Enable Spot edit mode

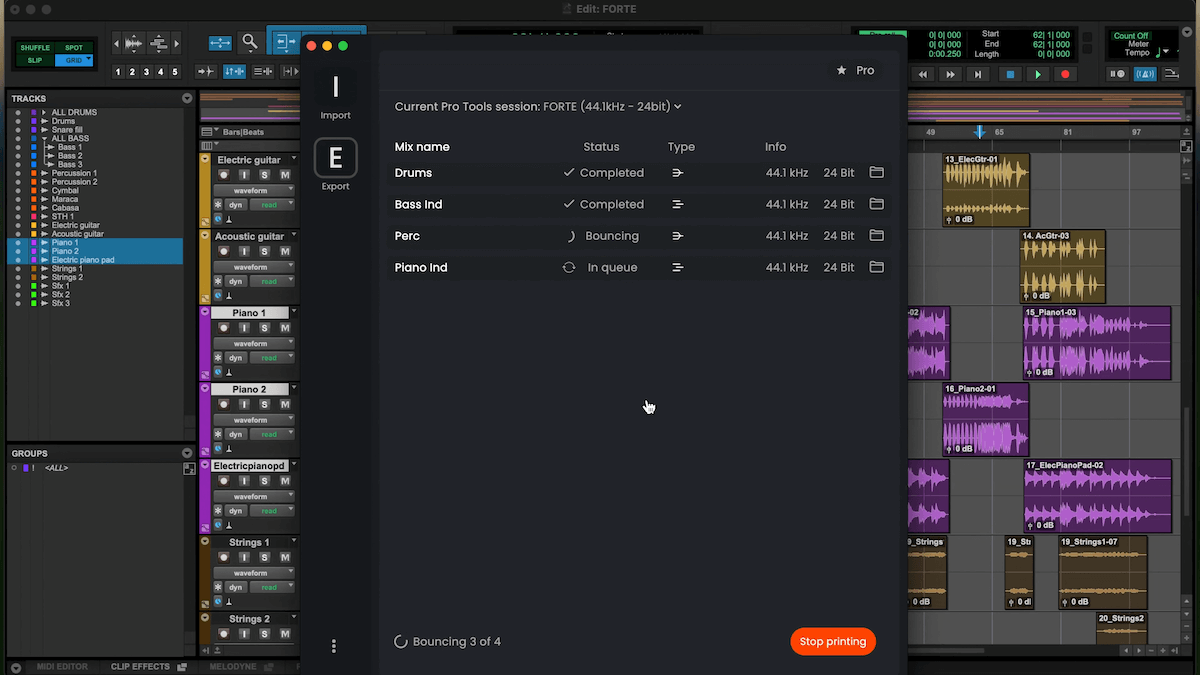[x=74, y=48]
